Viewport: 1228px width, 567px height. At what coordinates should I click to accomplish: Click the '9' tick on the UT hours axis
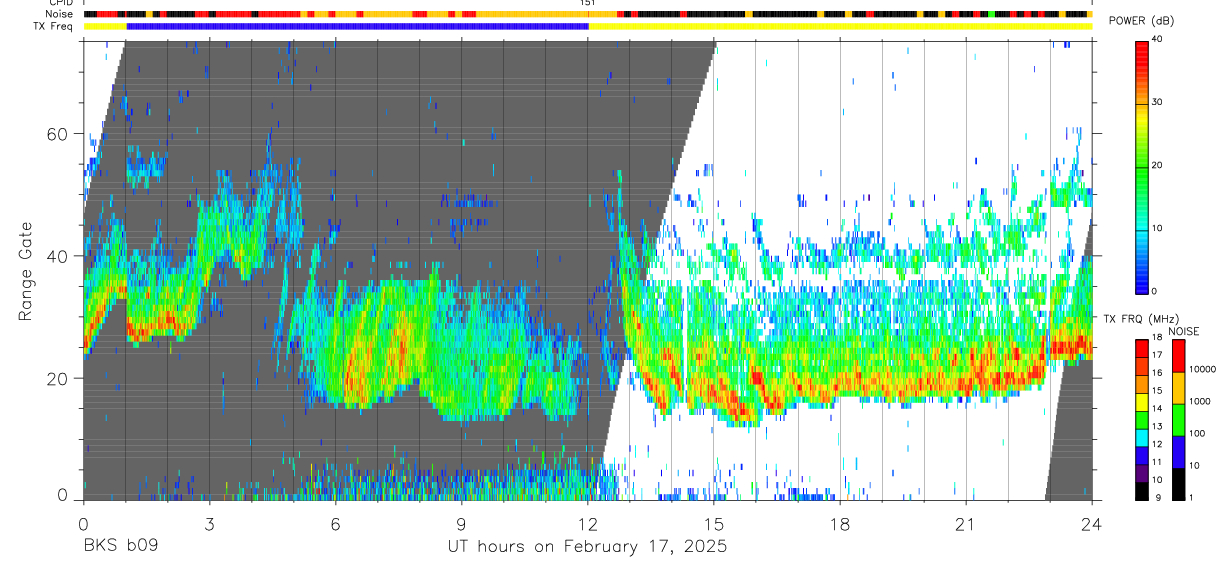pyautogui.click(x=461, y=524)
